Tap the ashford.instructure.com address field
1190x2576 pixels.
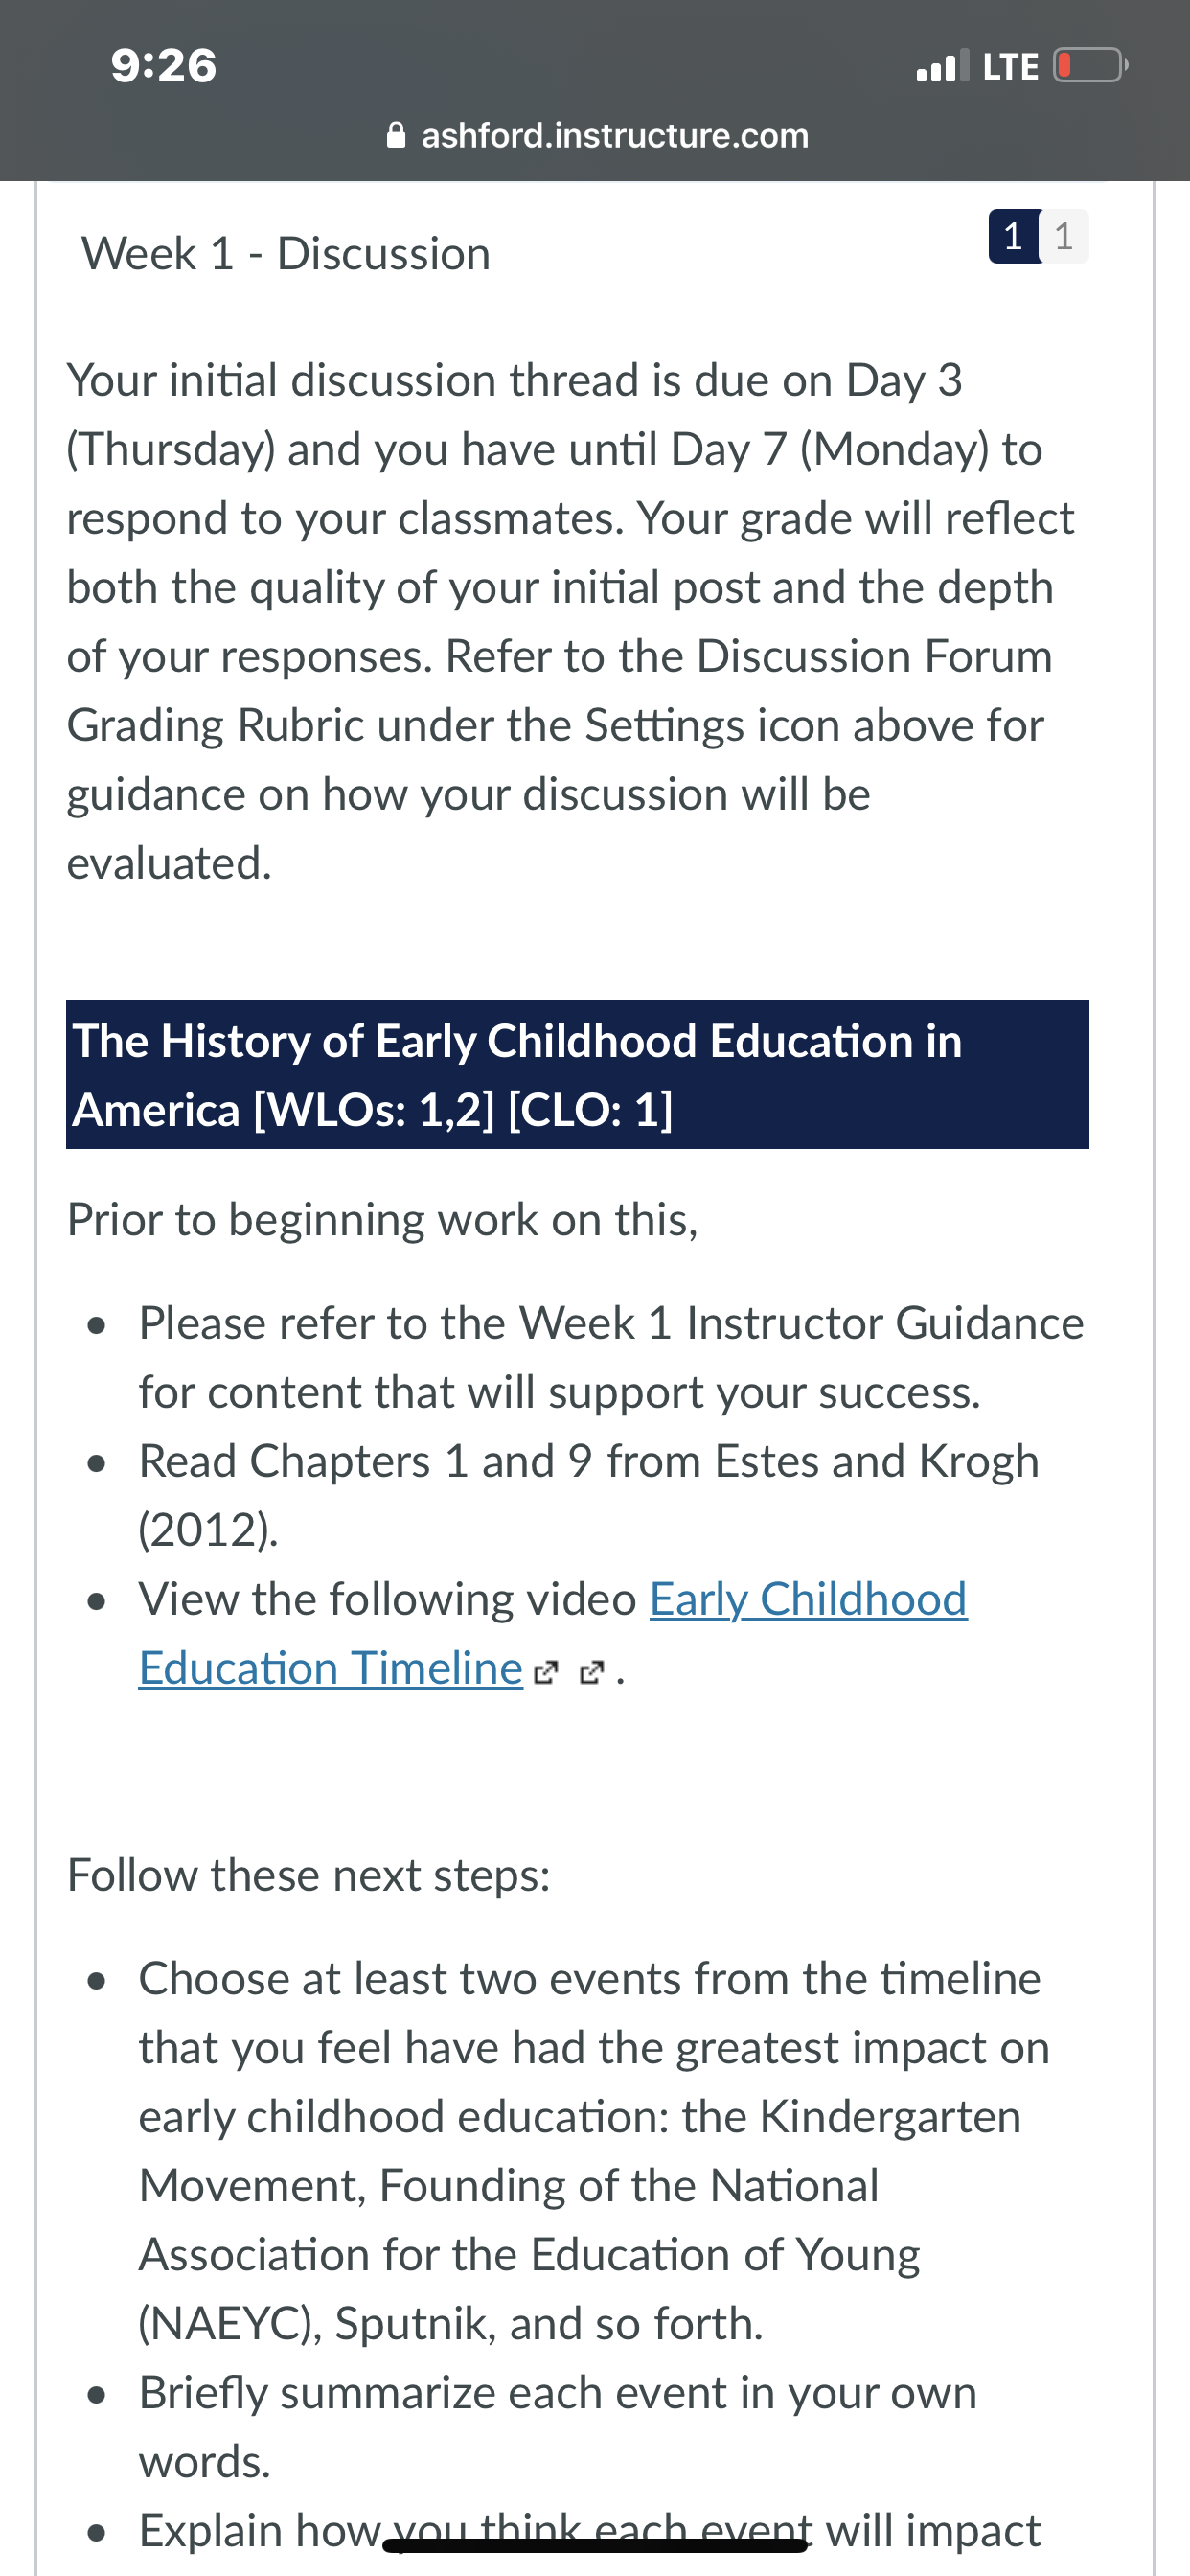tap(597, 135)
